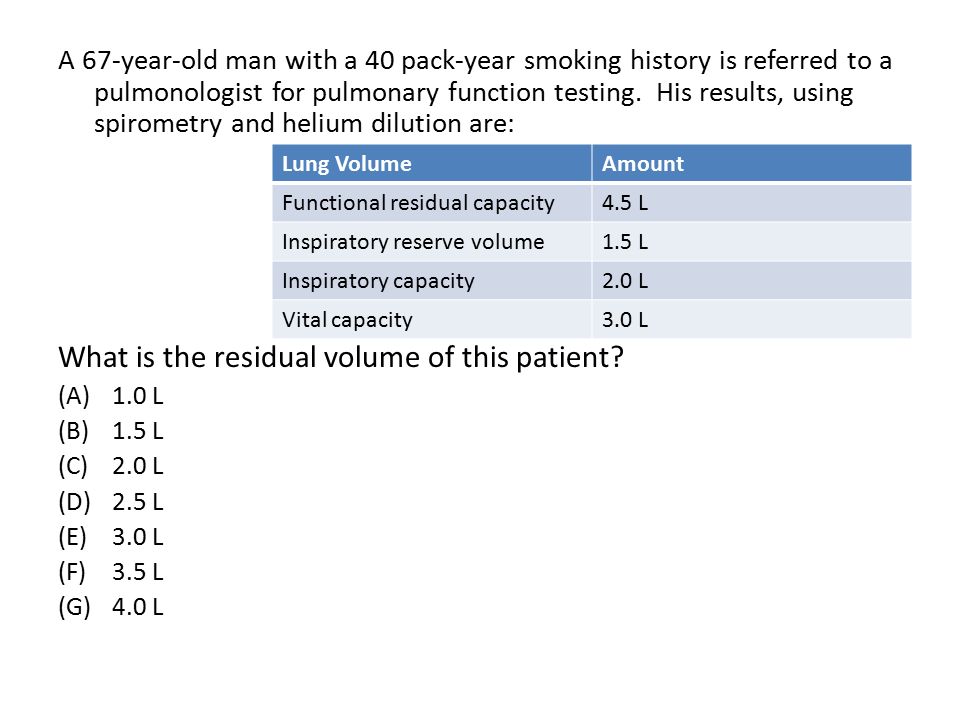Click the Vital capacity row label
Screen dimensions: 960x720
coord(347,320)
